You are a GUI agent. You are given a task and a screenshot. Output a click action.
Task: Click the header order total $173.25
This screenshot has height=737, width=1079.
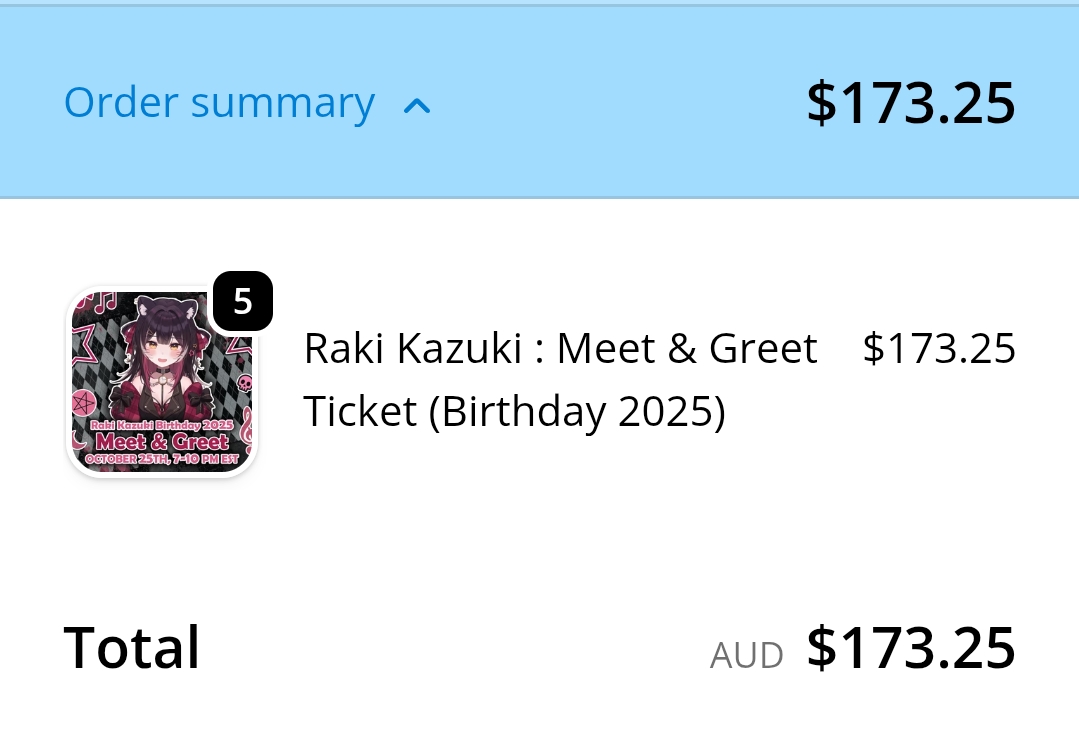tap(910, 103)
